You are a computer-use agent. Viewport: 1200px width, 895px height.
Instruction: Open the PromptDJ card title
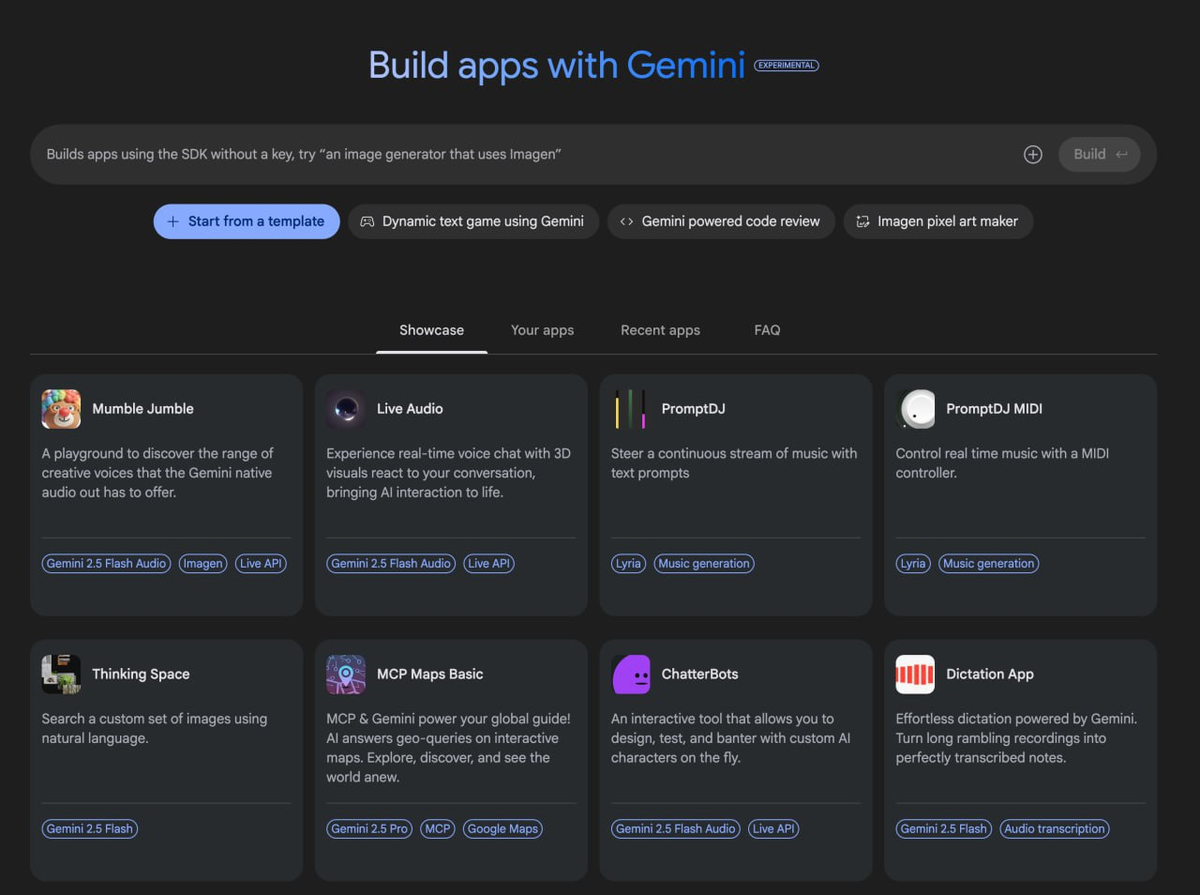click(x=693, y=409)
